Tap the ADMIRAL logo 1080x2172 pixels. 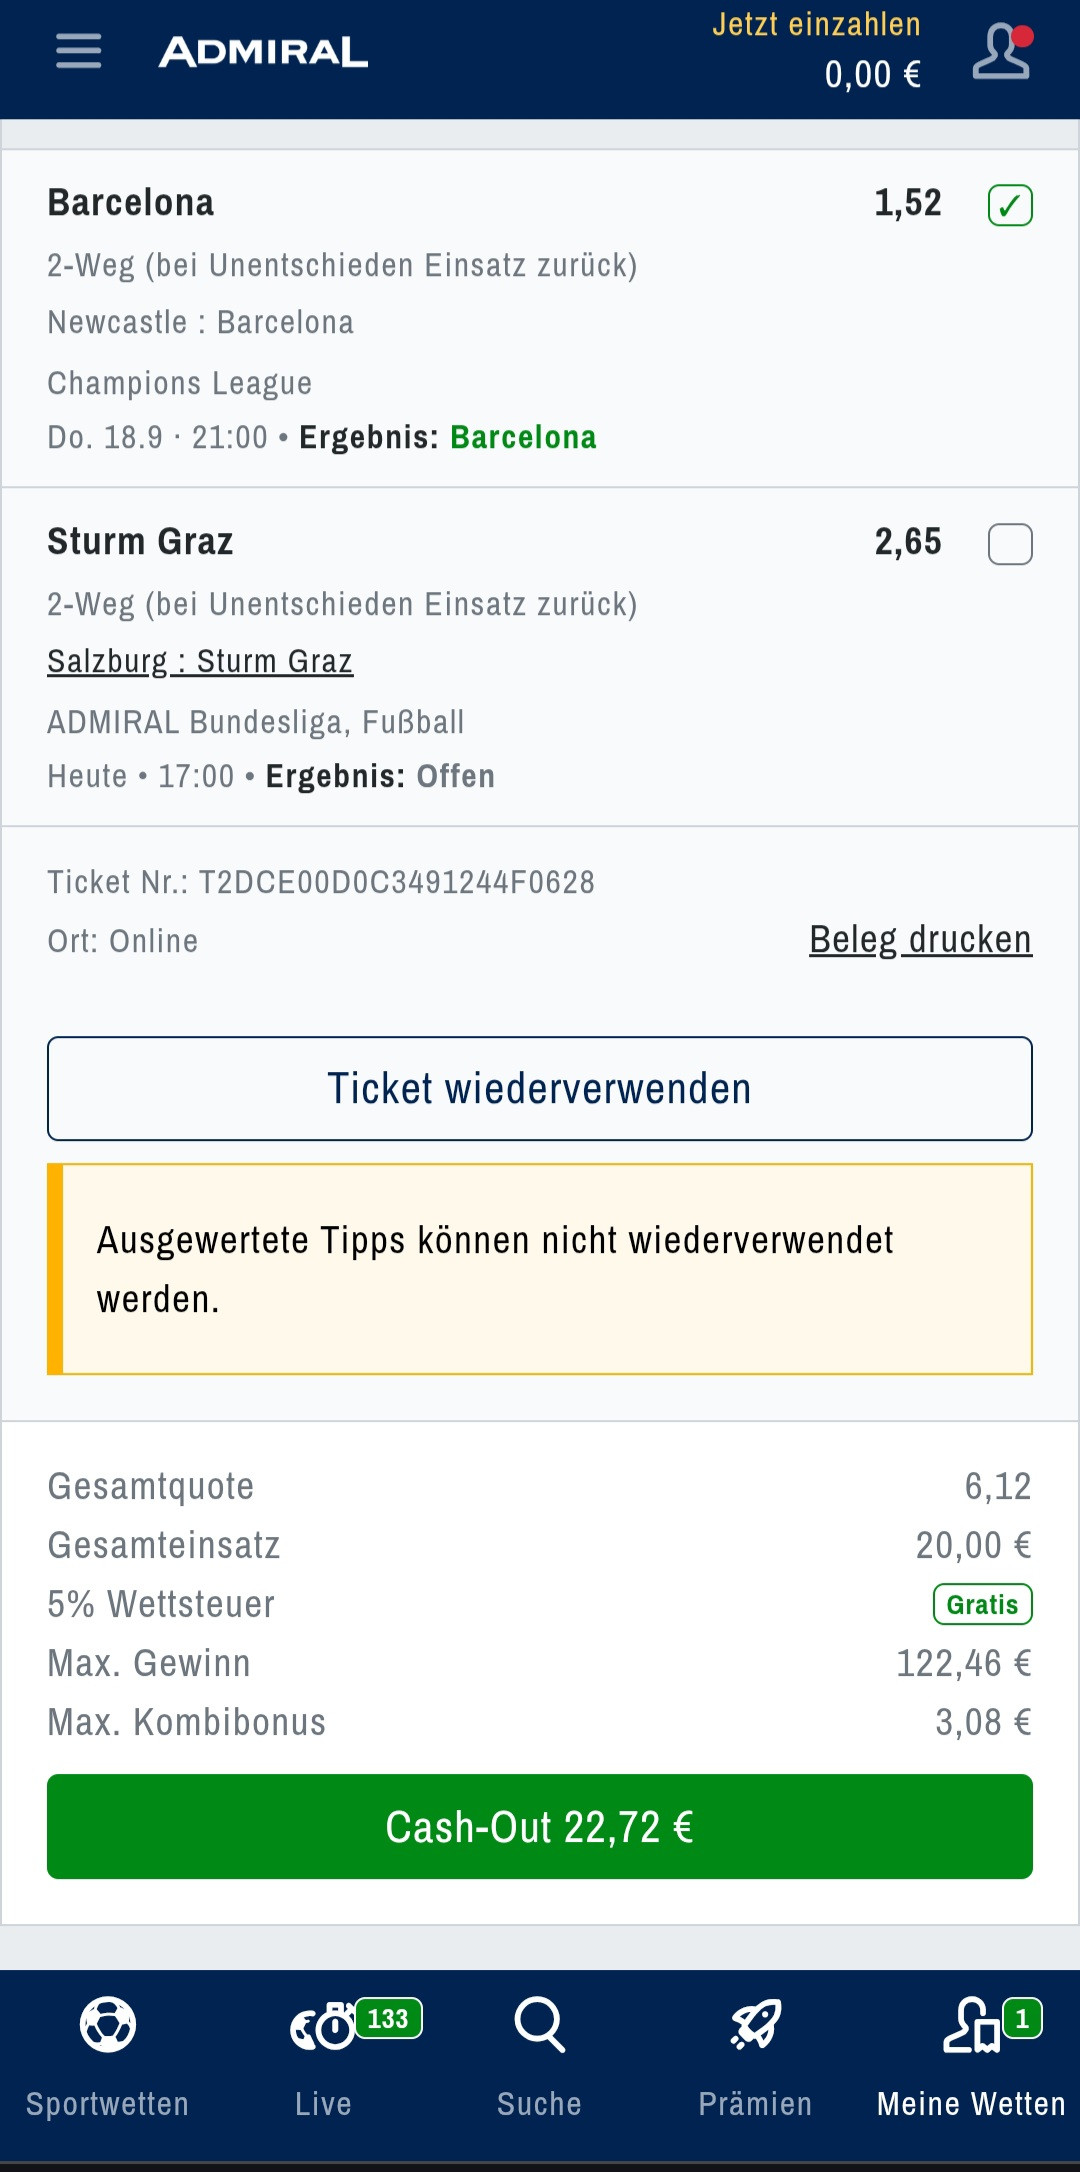263,52
